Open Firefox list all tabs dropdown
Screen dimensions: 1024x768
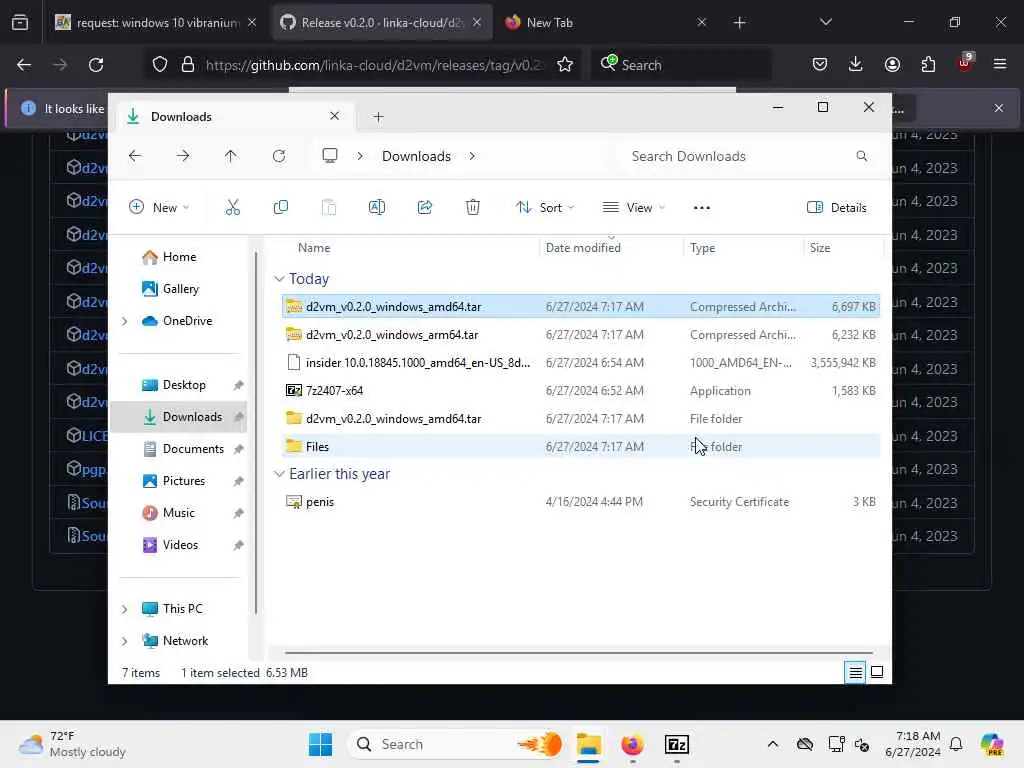[x=825, y=22]
